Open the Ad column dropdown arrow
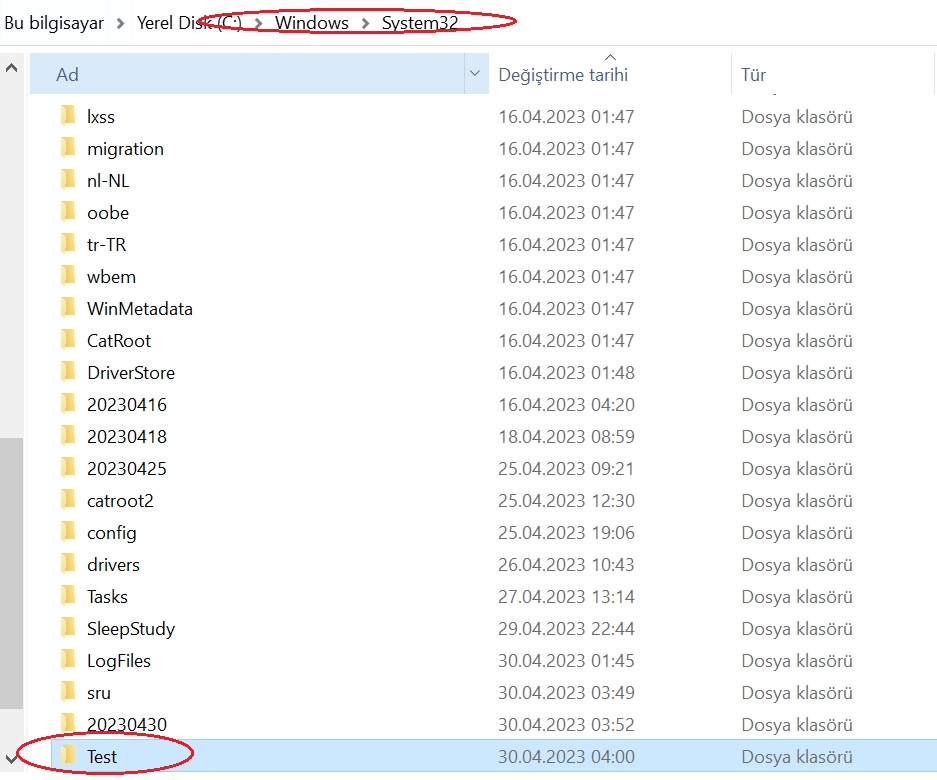The width and height of the screenshot is (937, 780). (474, 74)
